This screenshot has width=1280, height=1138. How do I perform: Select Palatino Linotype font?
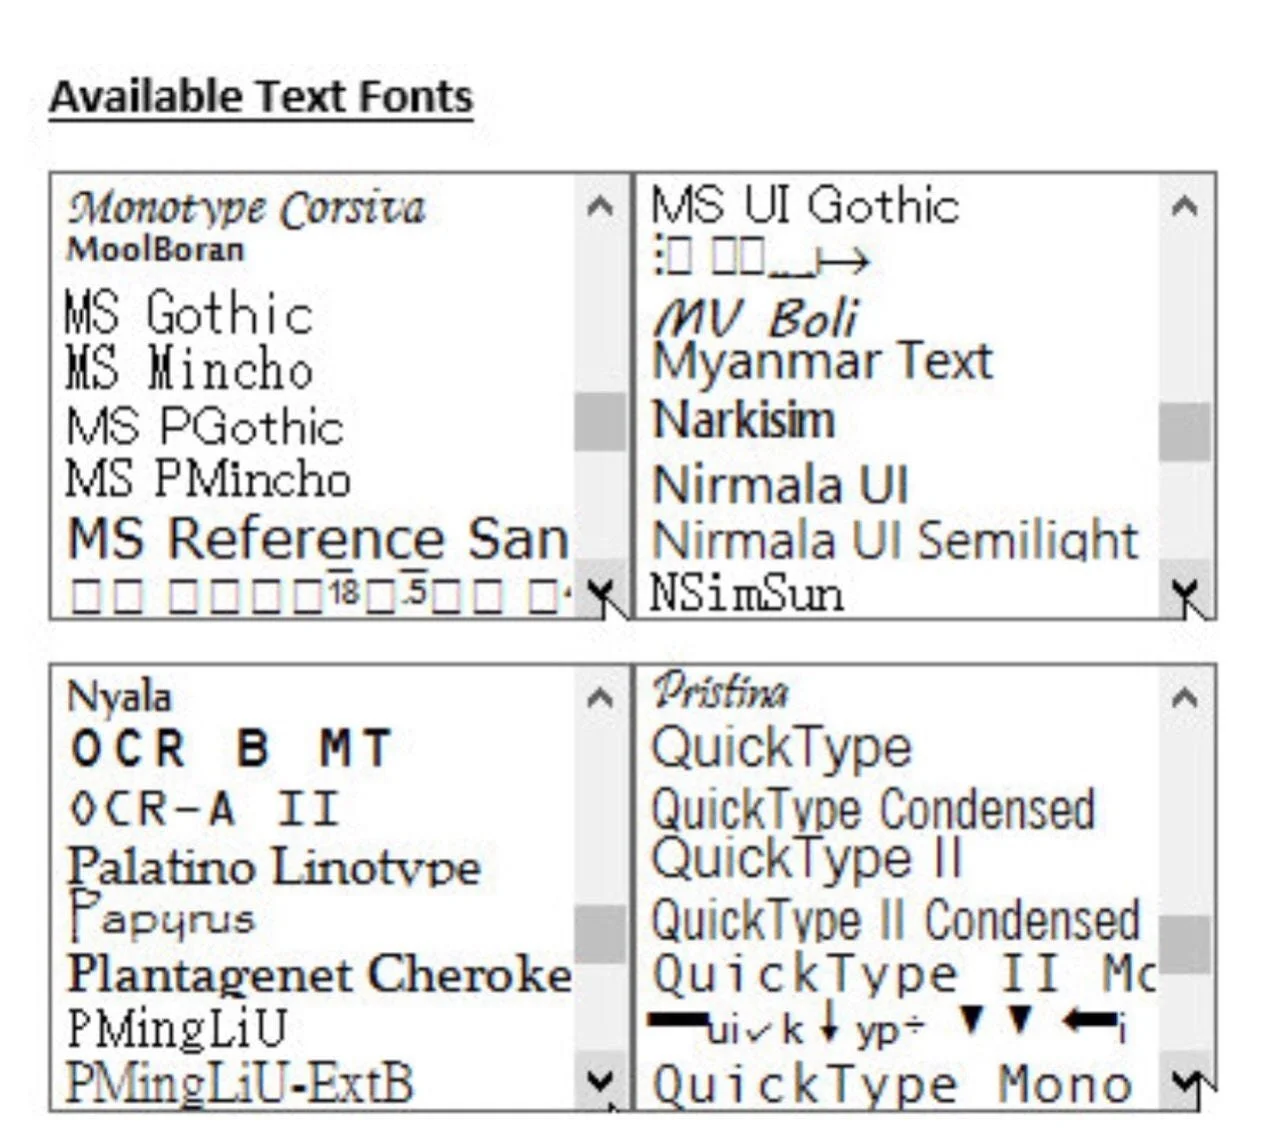coord(273,865)
